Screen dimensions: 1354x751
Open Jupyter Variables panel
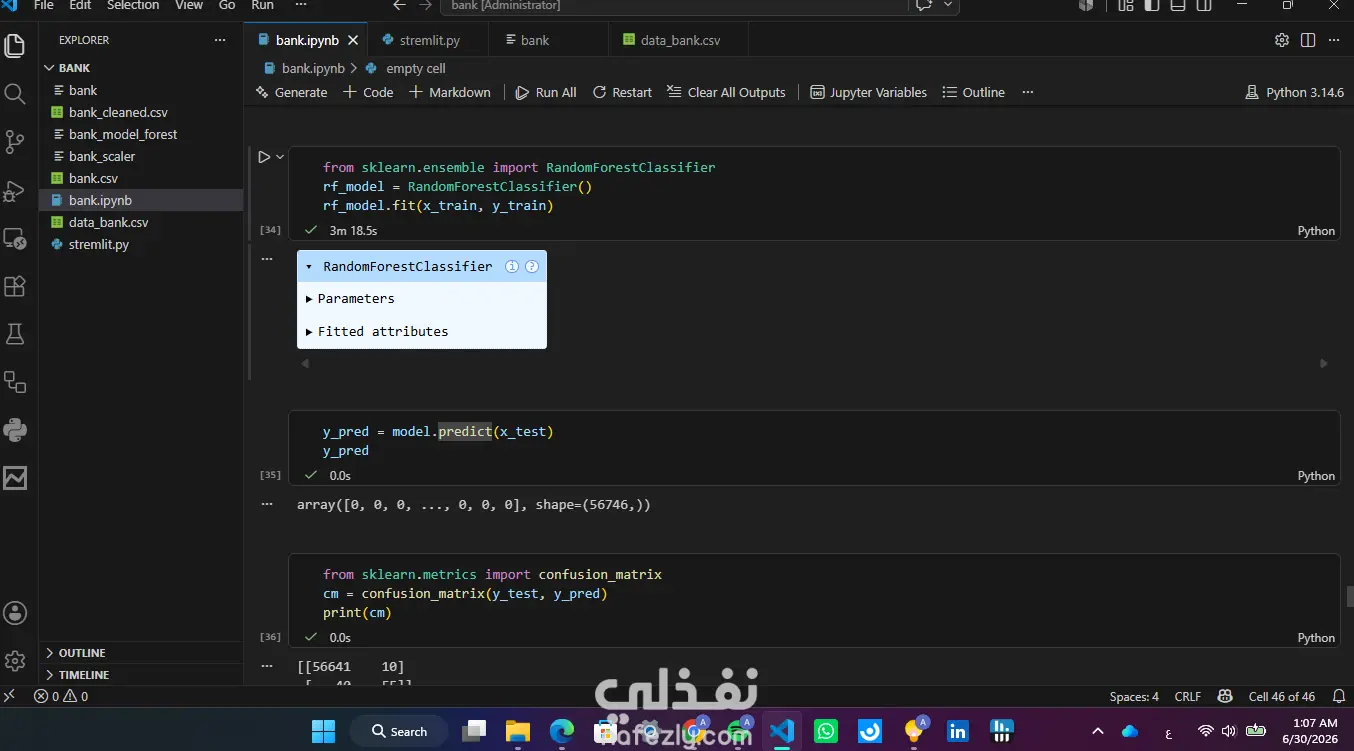[869, 92]
